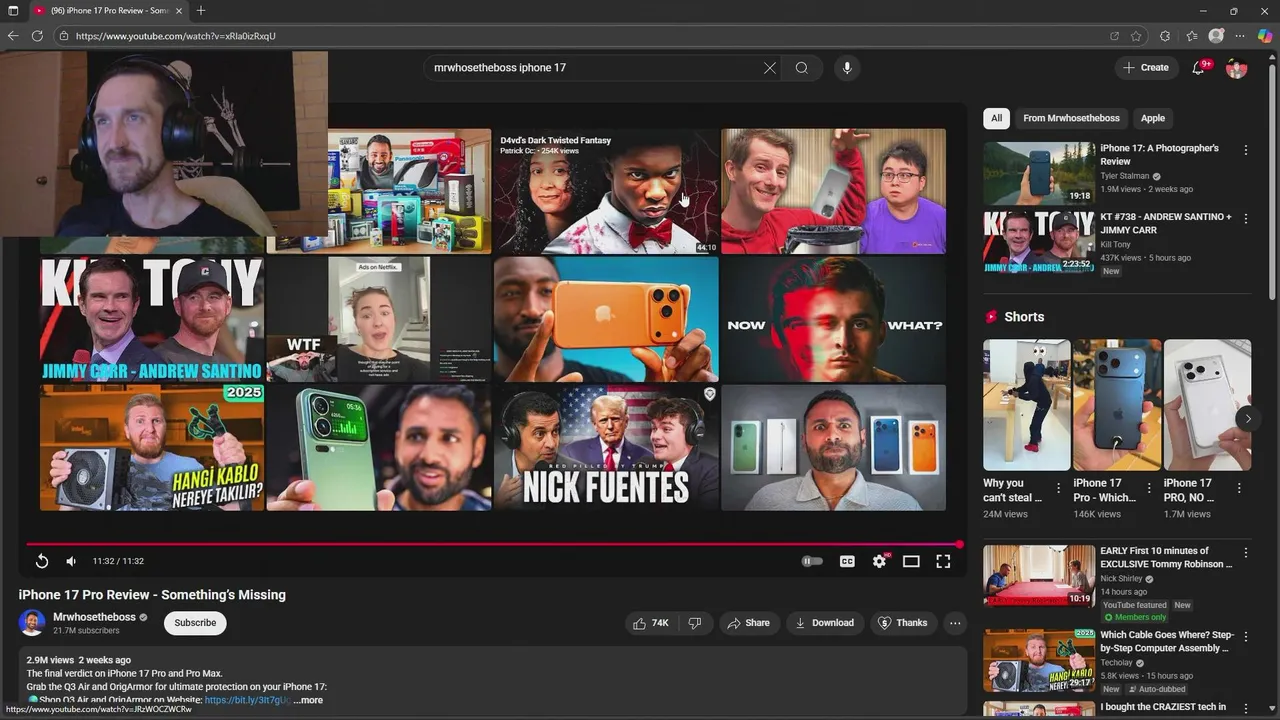Viewport: 1280px width, 720px height.
Task: Download the video
Action: point(824,623)
